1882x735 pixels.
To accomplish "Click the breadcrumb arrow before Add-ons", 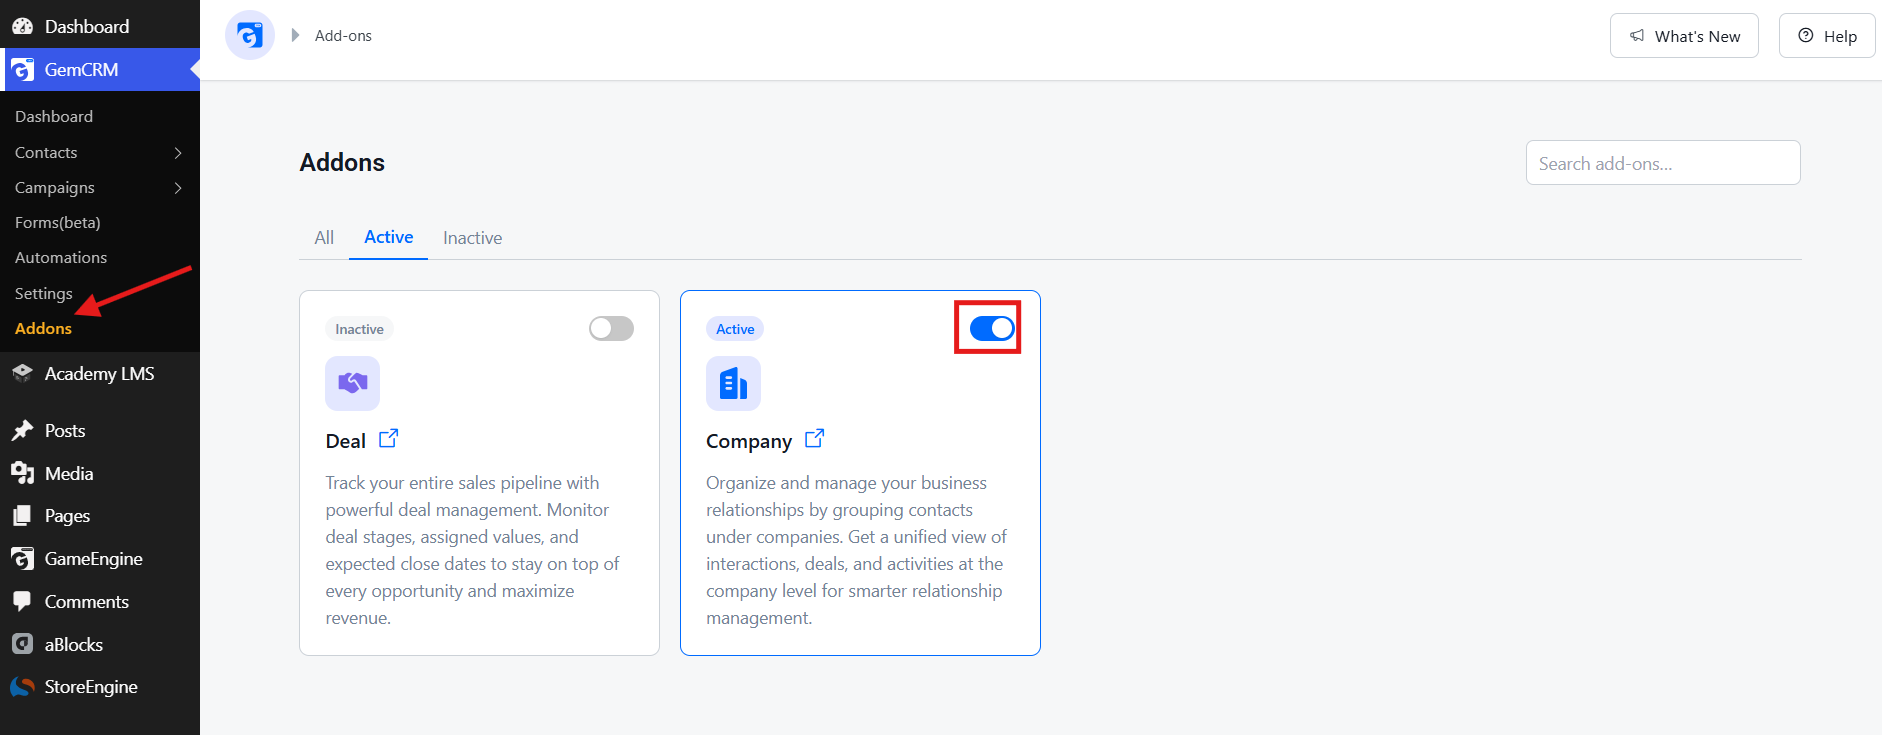I will point(295,35).
